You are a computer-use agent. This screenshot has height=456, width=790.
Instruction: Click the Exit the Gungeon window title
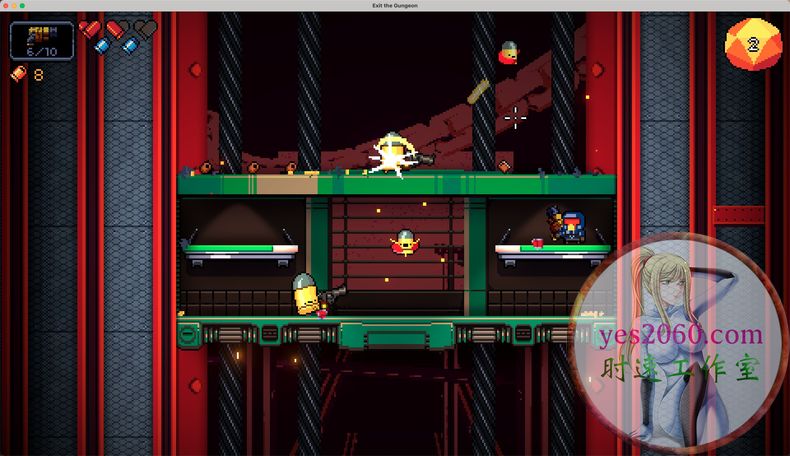(x=395, y=6)
